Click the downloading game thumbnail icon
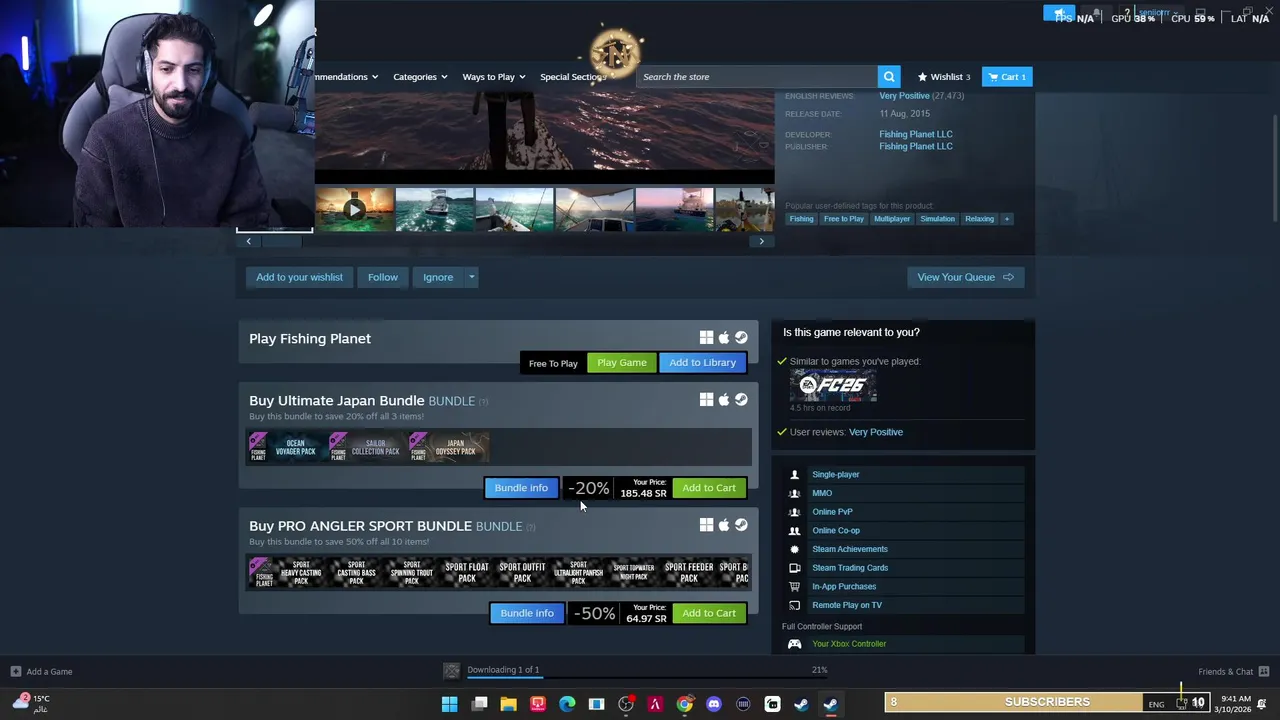 (451, 670)
